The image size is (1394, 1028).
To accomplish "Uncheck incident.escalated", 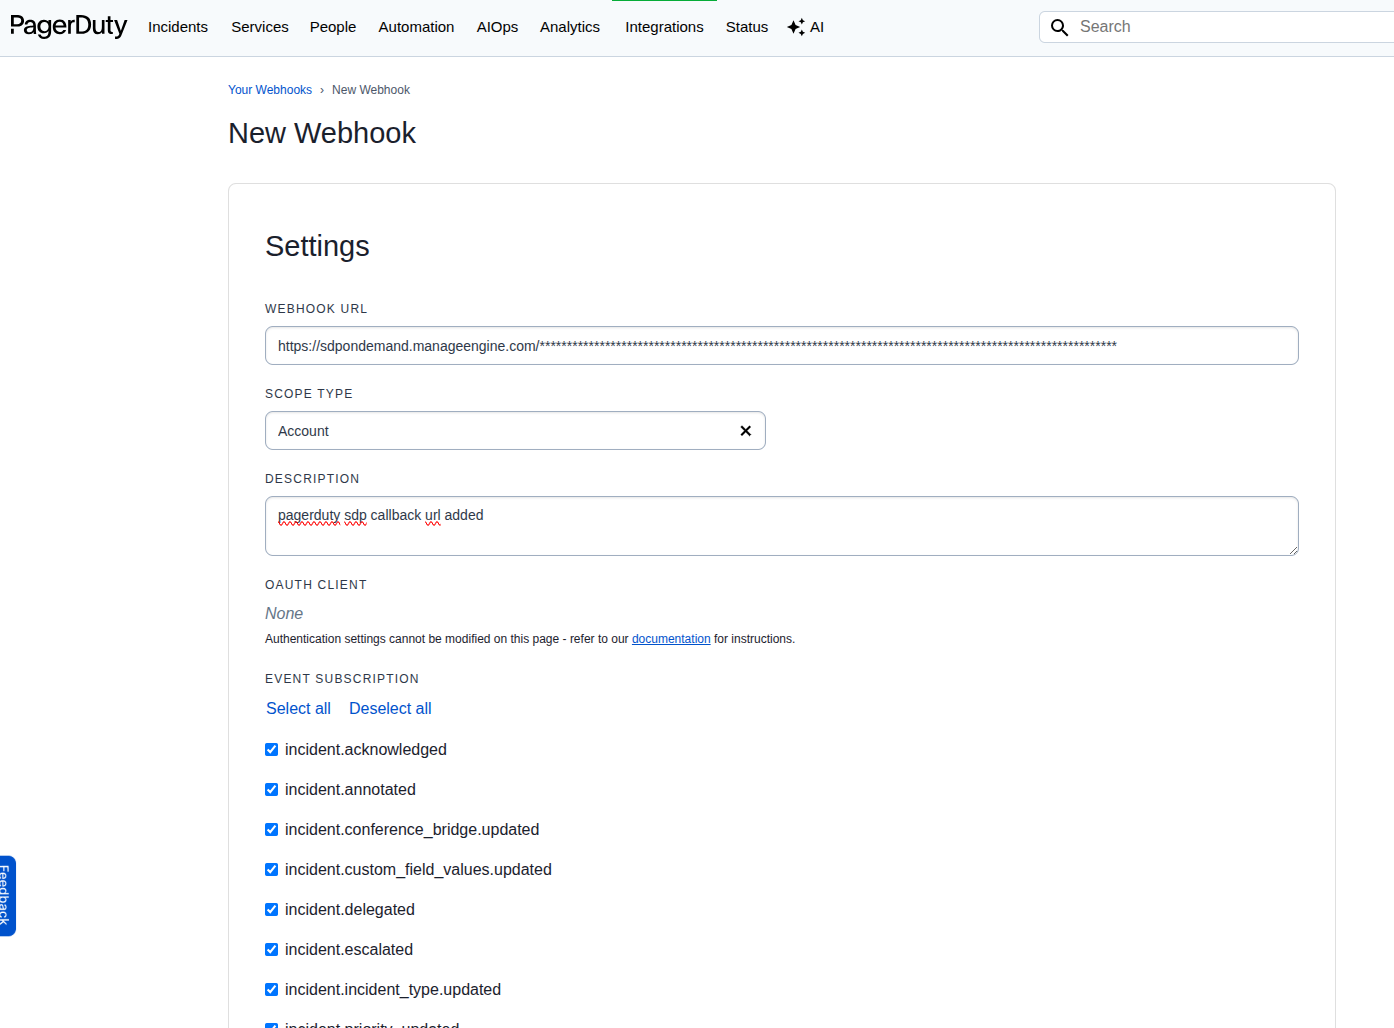I will 271,949.
